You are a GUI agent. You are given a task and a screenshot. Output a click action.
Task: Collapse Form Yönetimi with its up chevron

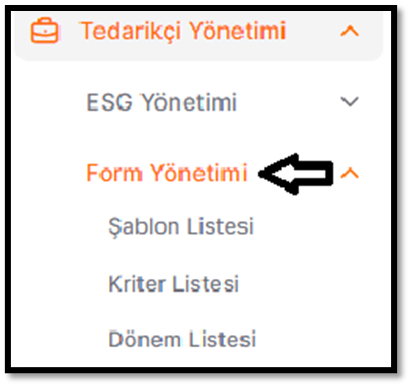[x=349, y=173]
